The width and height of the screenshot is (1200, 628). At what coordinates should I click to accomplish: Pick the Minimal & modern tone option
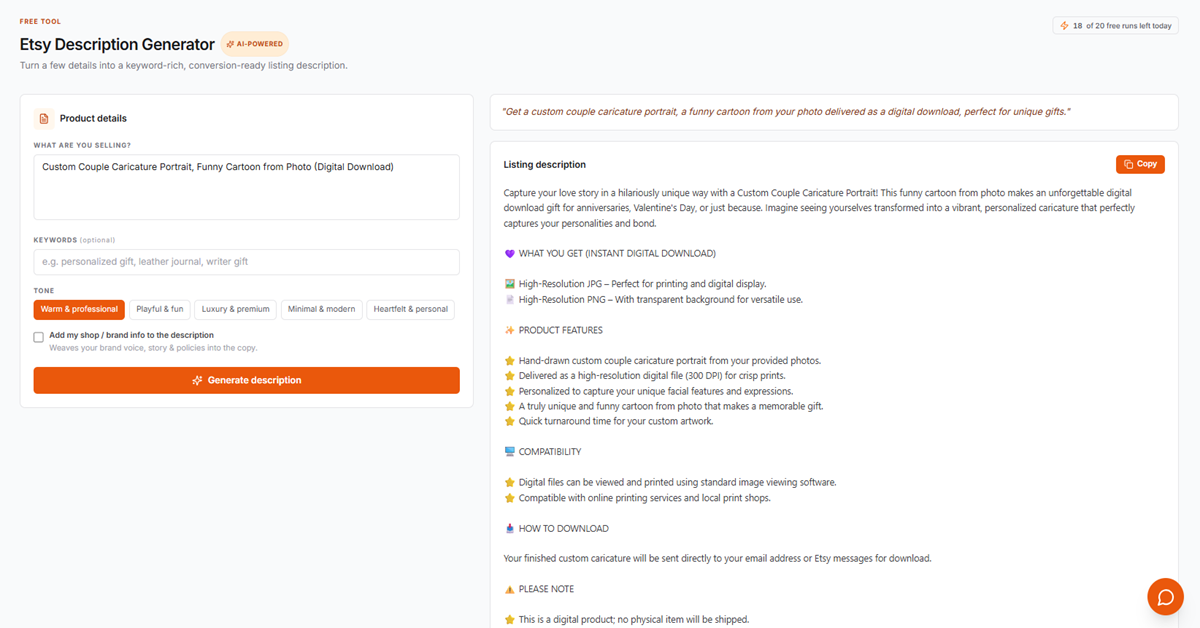321,309
